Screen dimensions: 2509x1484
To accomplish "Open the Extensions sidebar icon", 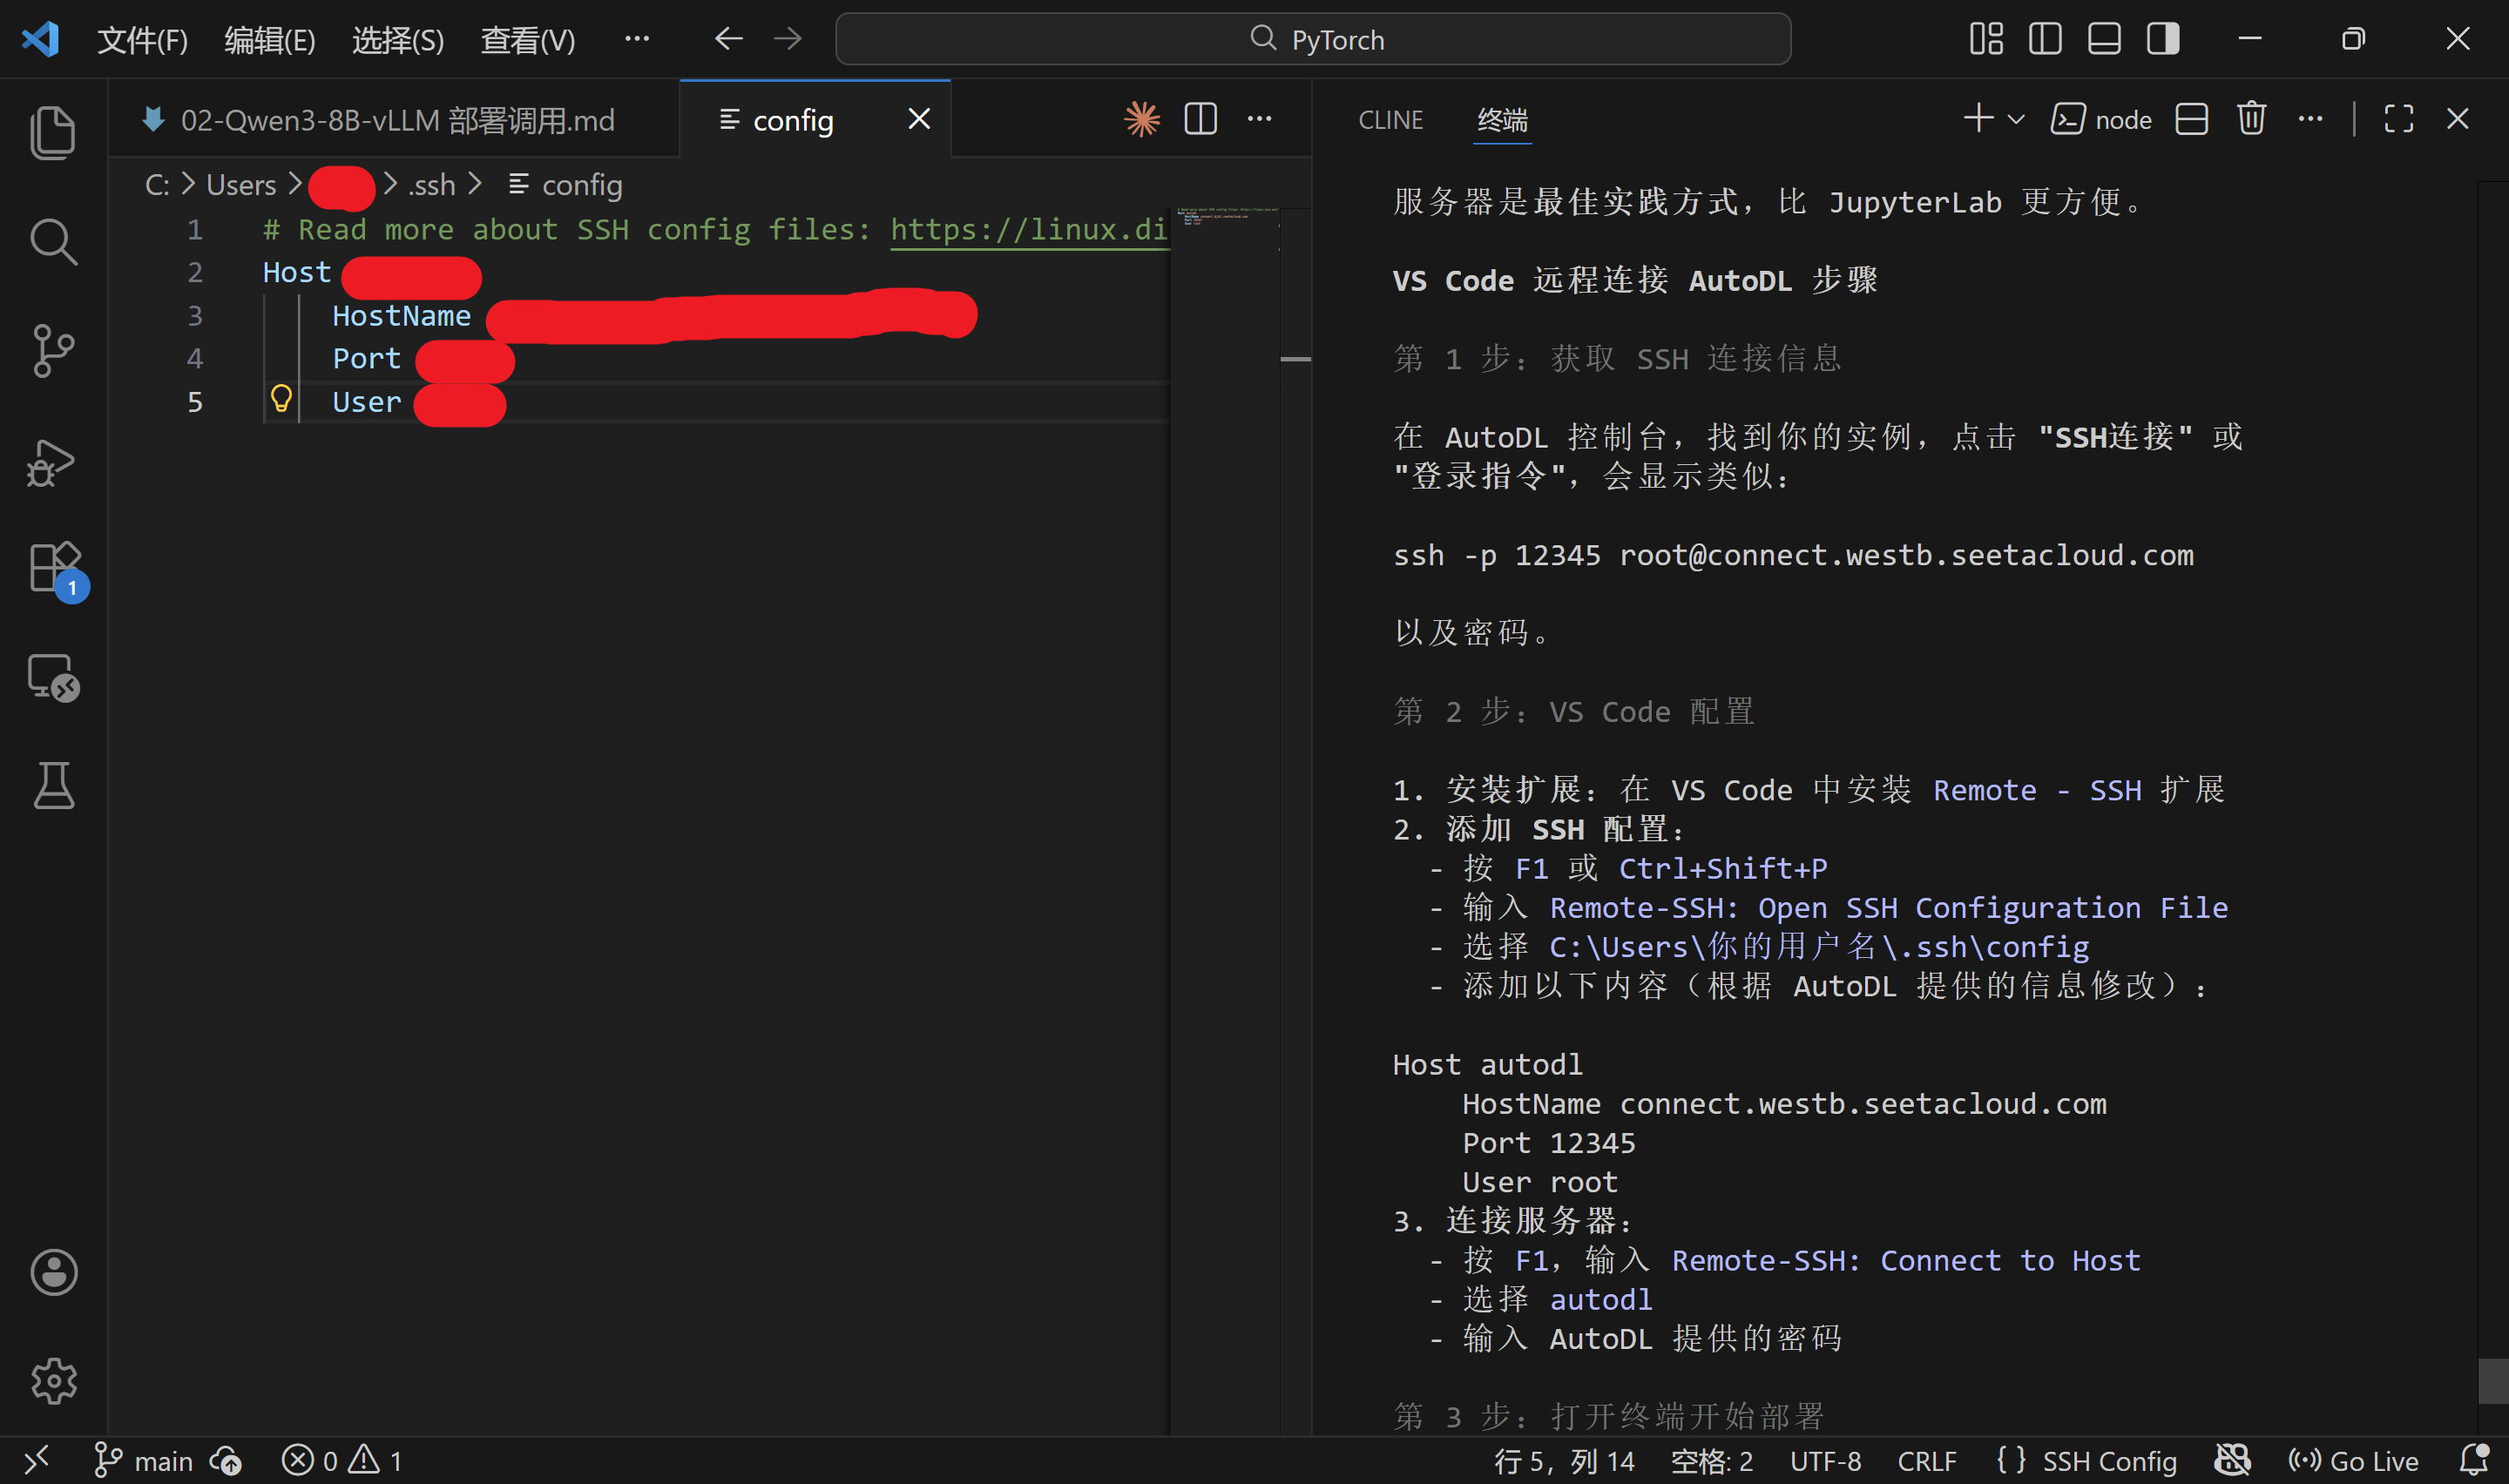I will click(53, 568).
